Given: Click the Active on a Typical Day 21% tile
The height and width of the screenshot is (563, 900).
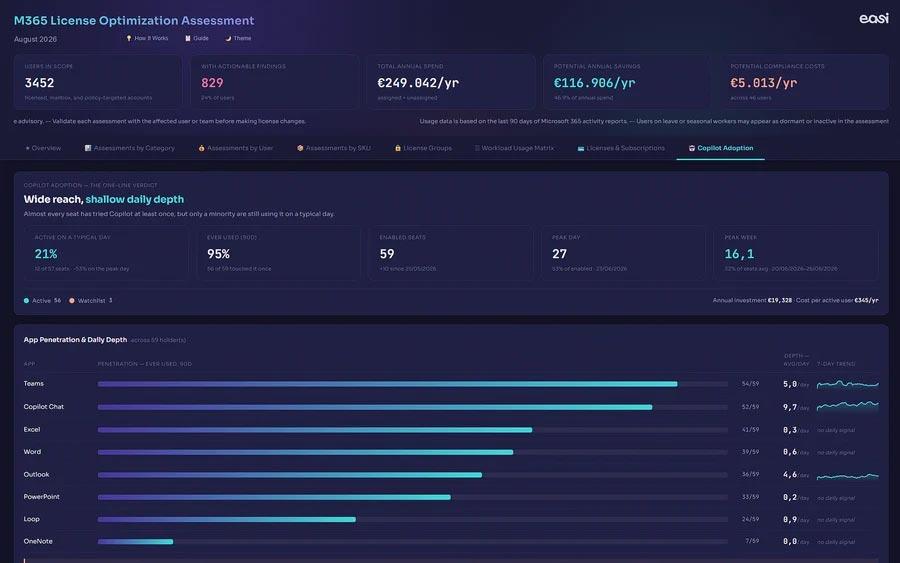Looking at the screenshot, I should pyautogui.click(x=106, y=253).
